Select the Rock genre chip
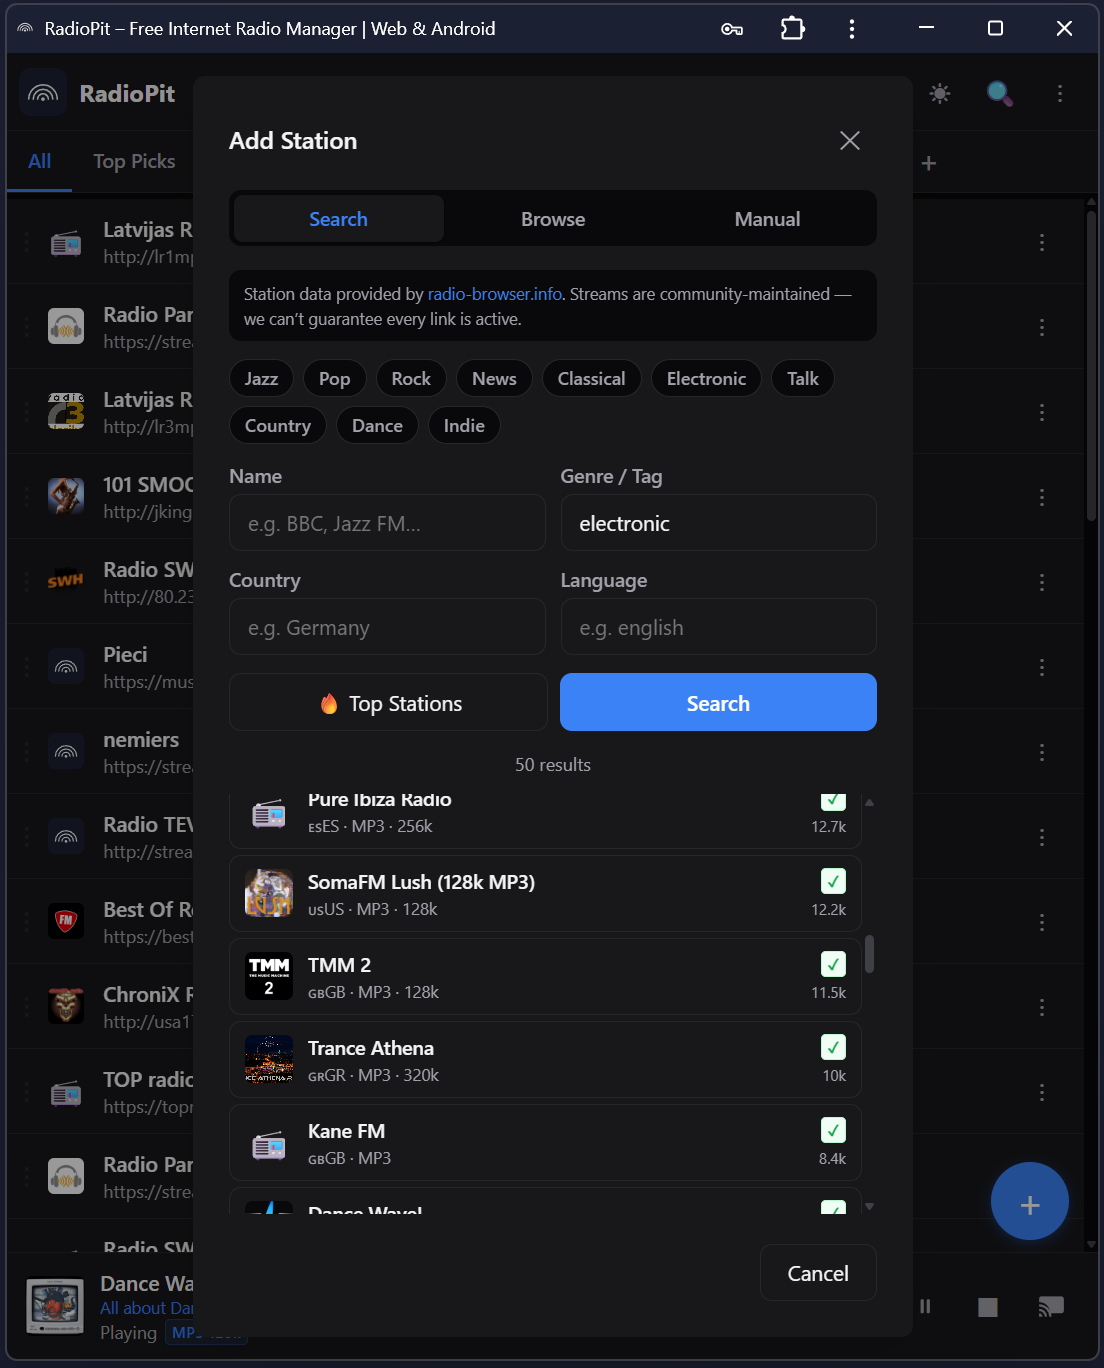Image resolution: width=1104 pixels, height=1368 pixels. coord(411,379)
